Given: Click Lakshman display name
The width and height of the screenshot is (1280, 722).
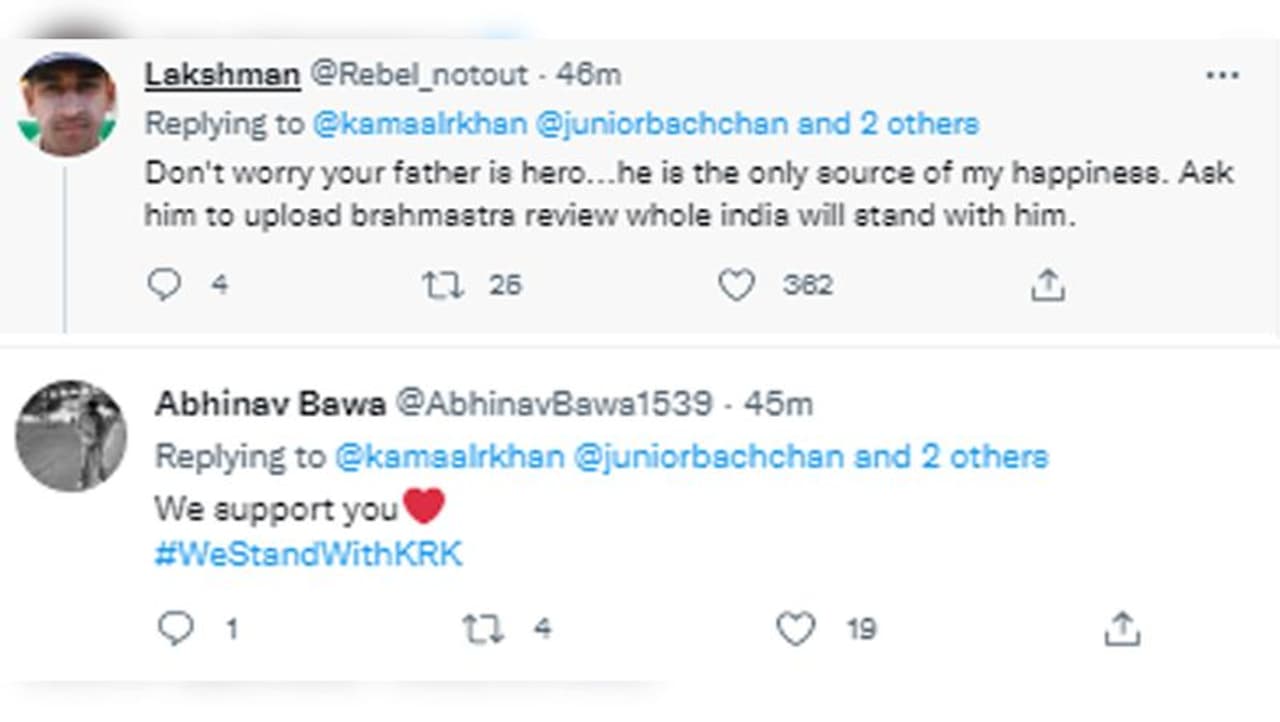Looking at the screenshot, I should [222, 74].
